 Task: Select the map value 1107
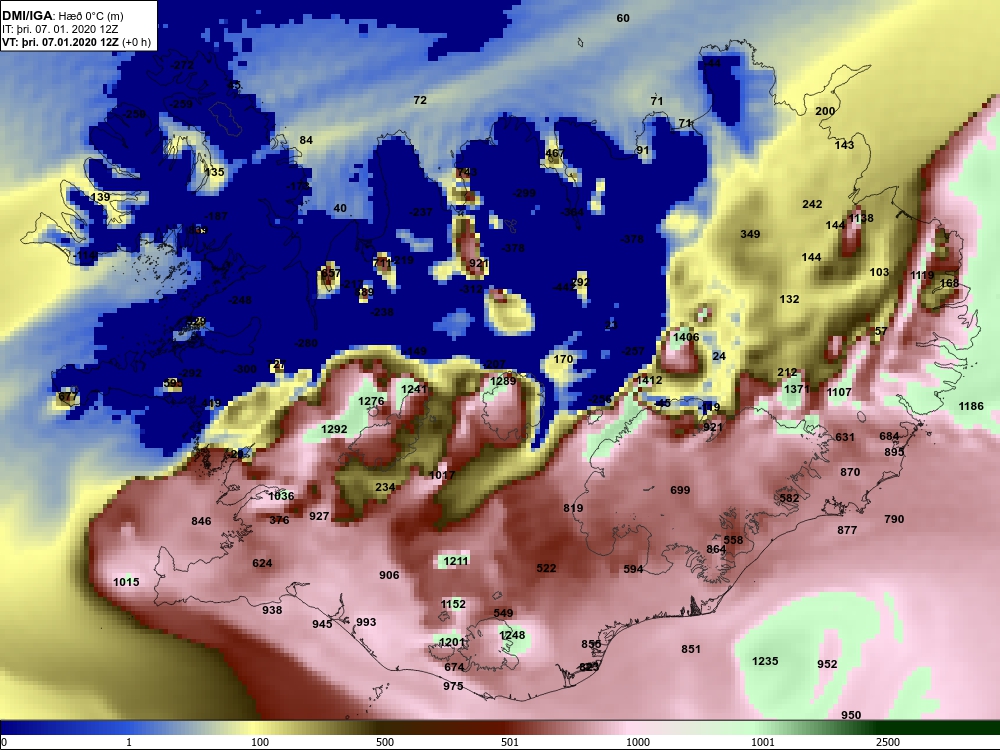[x=839, y=392]
